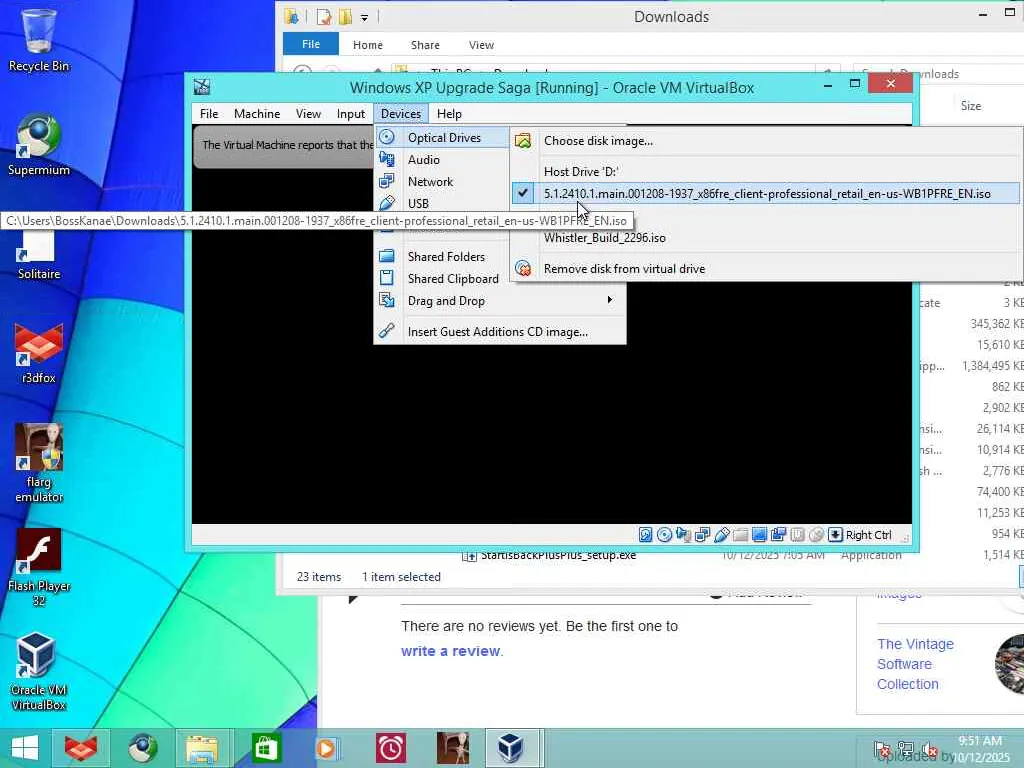Close the Devices menu via its menu bar item
Image resolution: width=1024 pixels, height=768 pixels.
(401, 114)
